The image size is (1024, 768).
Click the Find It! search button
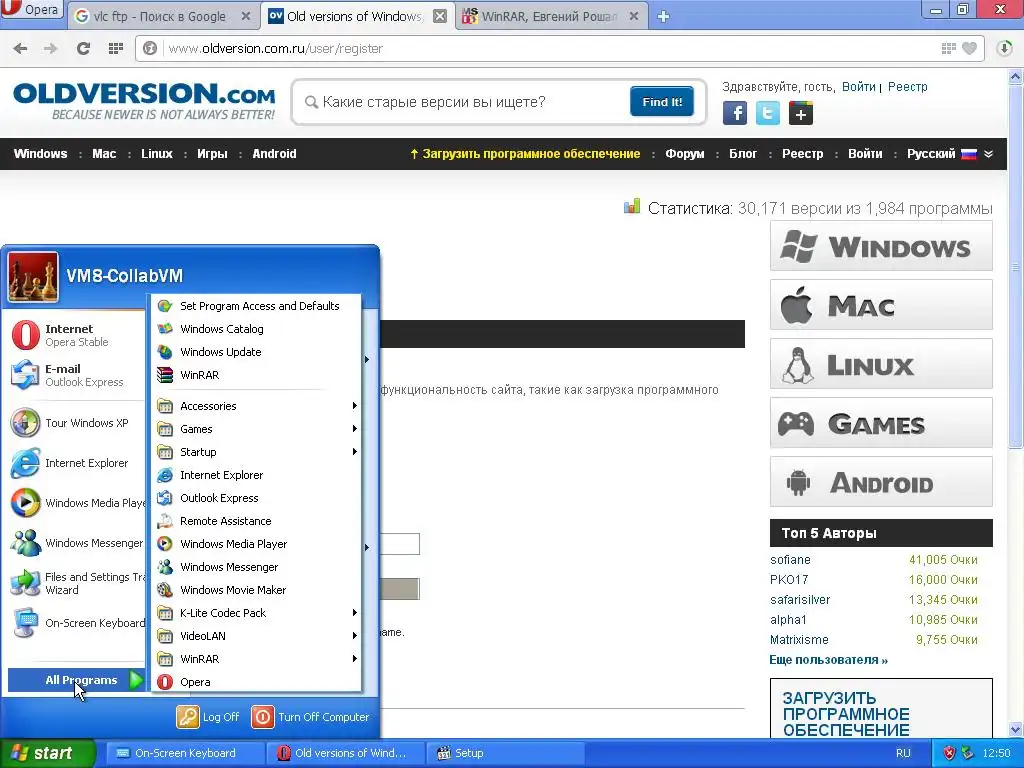[662, 102]
